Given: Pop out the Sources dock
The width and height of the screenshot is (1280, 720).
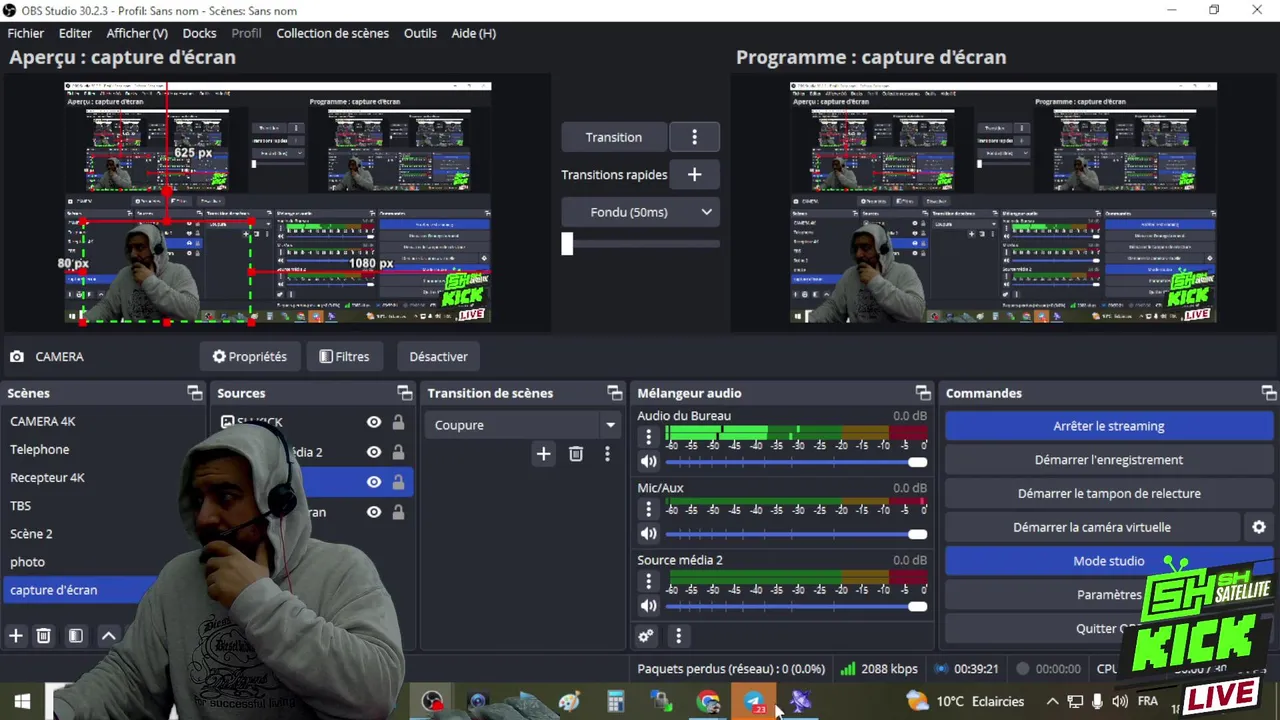Looking at the screenshot, I should point(404,393).
